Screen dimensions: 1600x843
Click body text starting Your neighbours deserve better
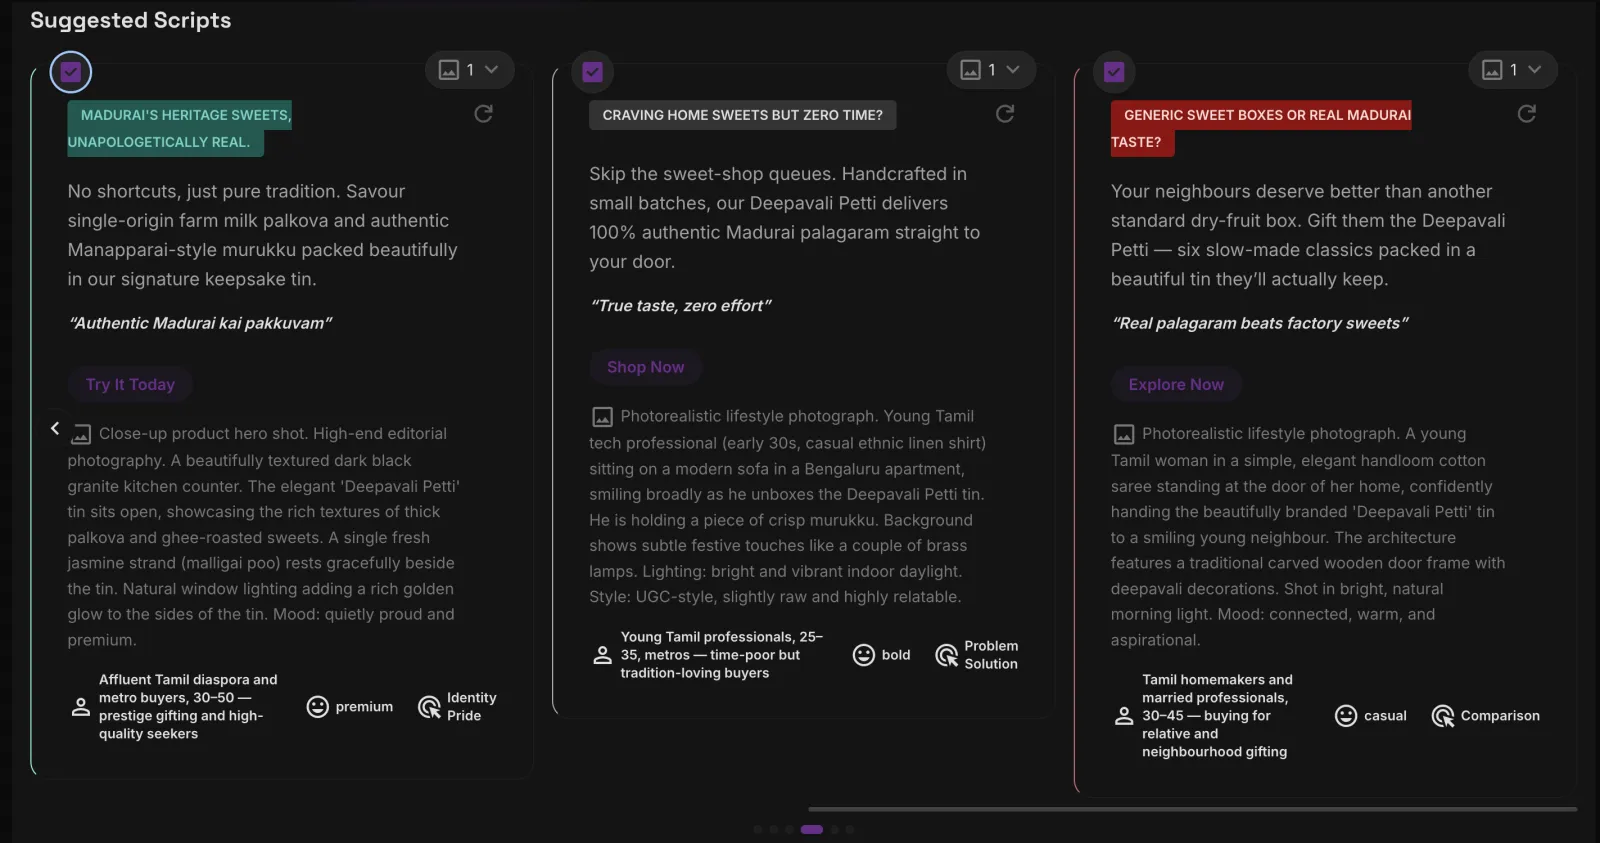point(1308,235)
